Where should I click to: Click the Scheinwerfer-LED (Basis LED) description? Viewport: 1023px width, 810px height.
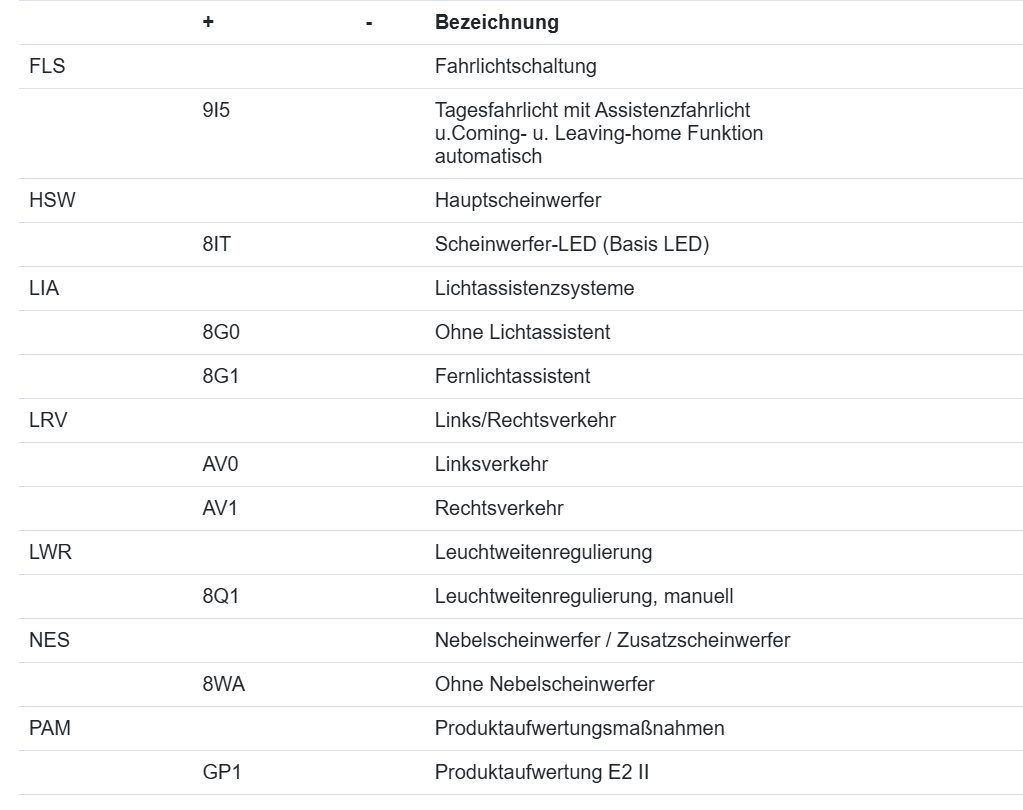[x=571, y=244]
